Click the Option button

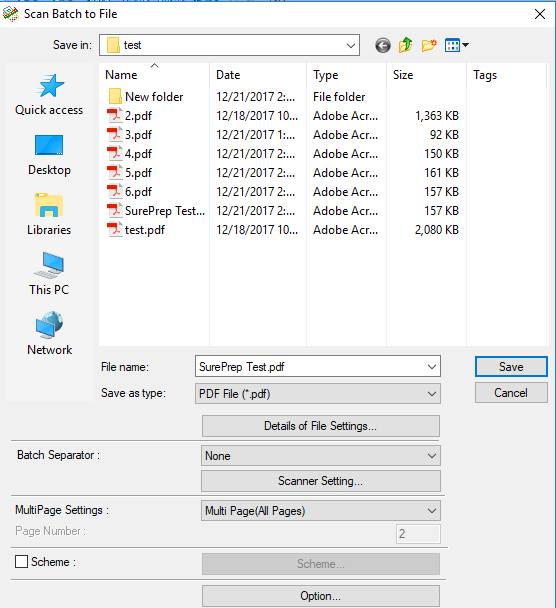pyautogui.click(x=321, y=596)
